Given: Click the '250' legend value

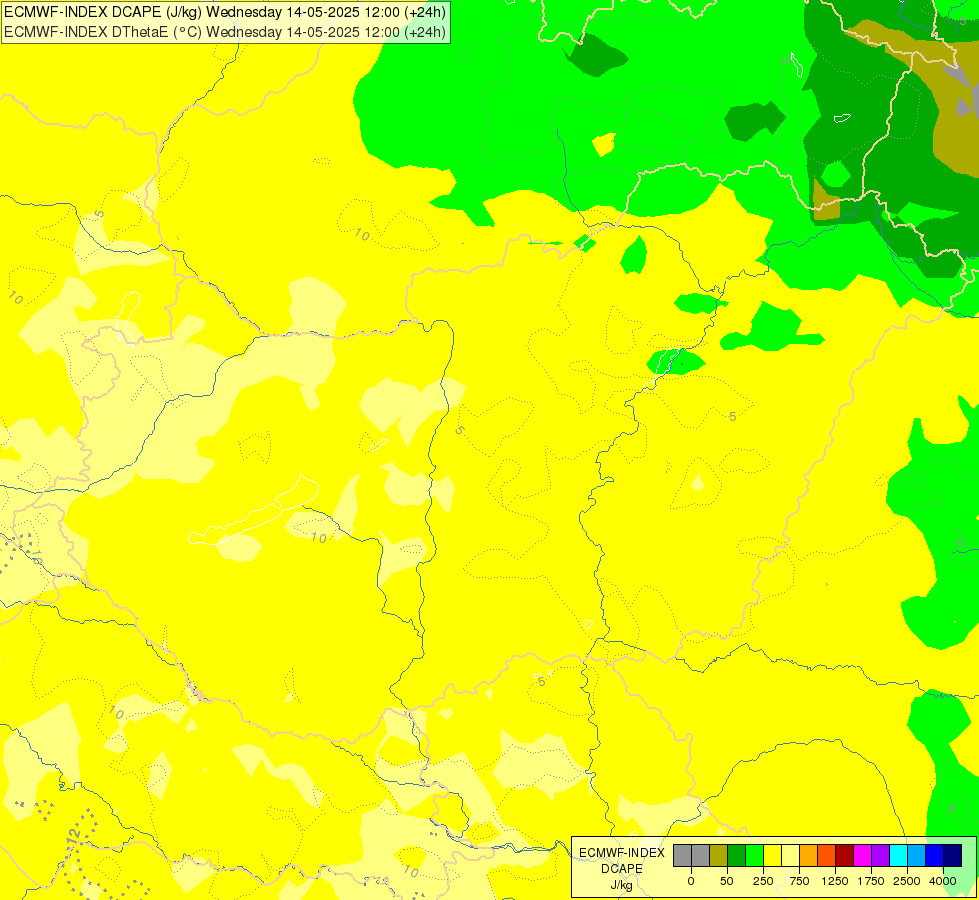Looking at the screenshot, I should (x=763, y=881).
